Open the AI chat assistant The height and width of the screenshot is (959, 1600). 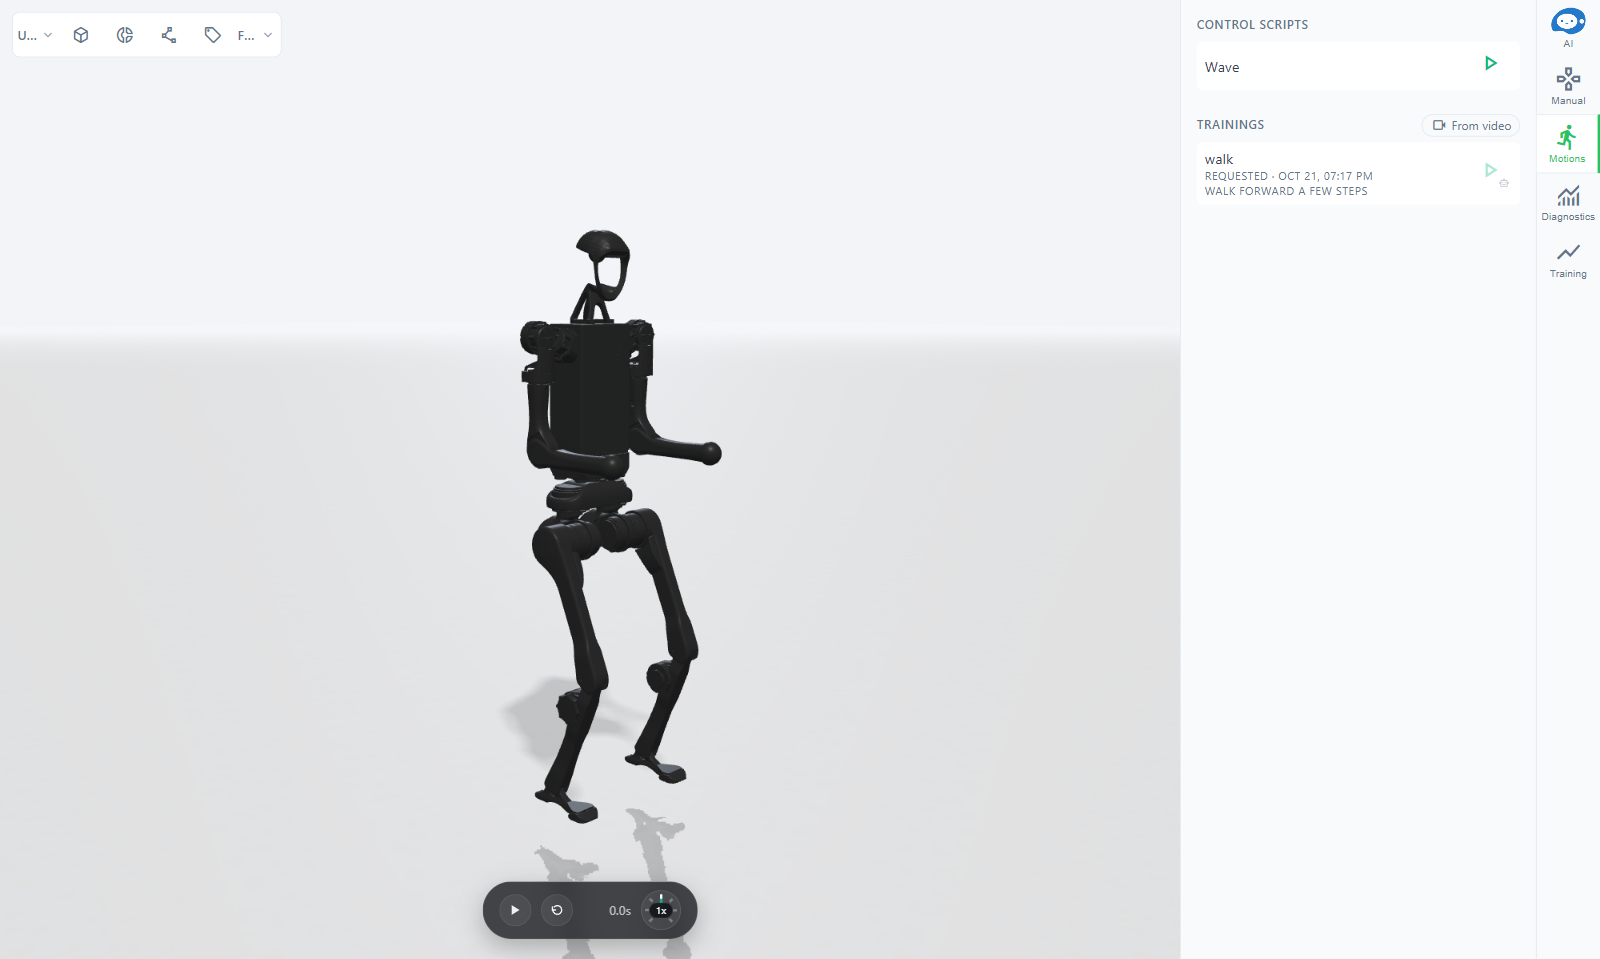(1568, 27)
